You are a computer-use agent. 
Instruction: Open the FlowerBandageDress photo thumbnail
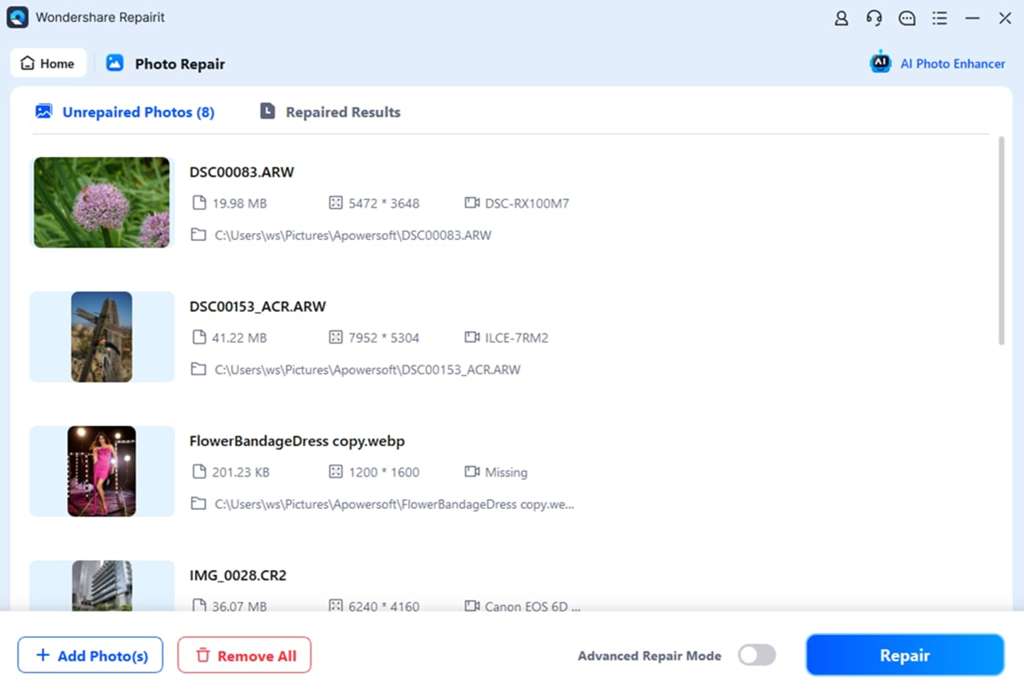(101, 471)
